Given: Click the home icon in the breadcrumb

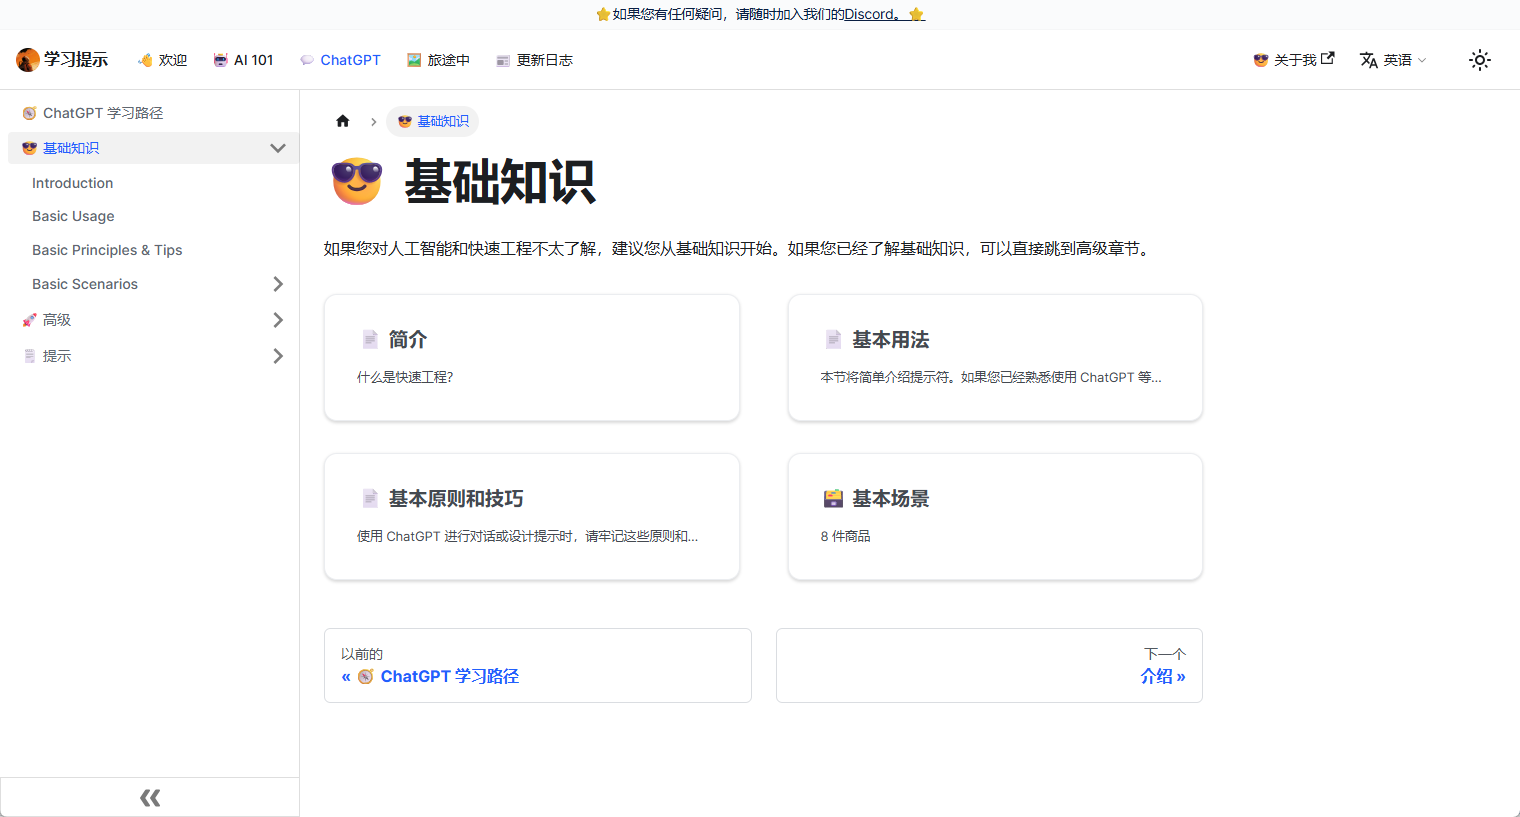Looking at the screenshot, I should pos(343,121).
